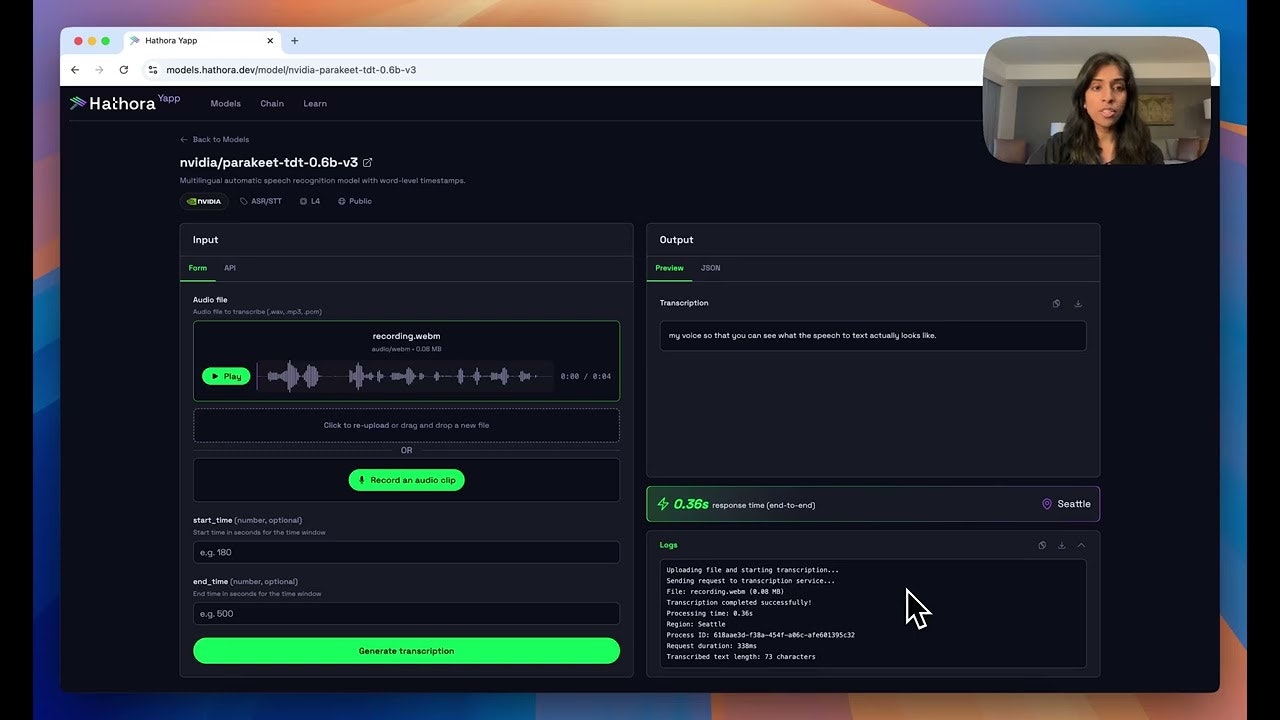Open model link via icon beside model name
Screen dimensions: 1280x720
click(367, 161)
